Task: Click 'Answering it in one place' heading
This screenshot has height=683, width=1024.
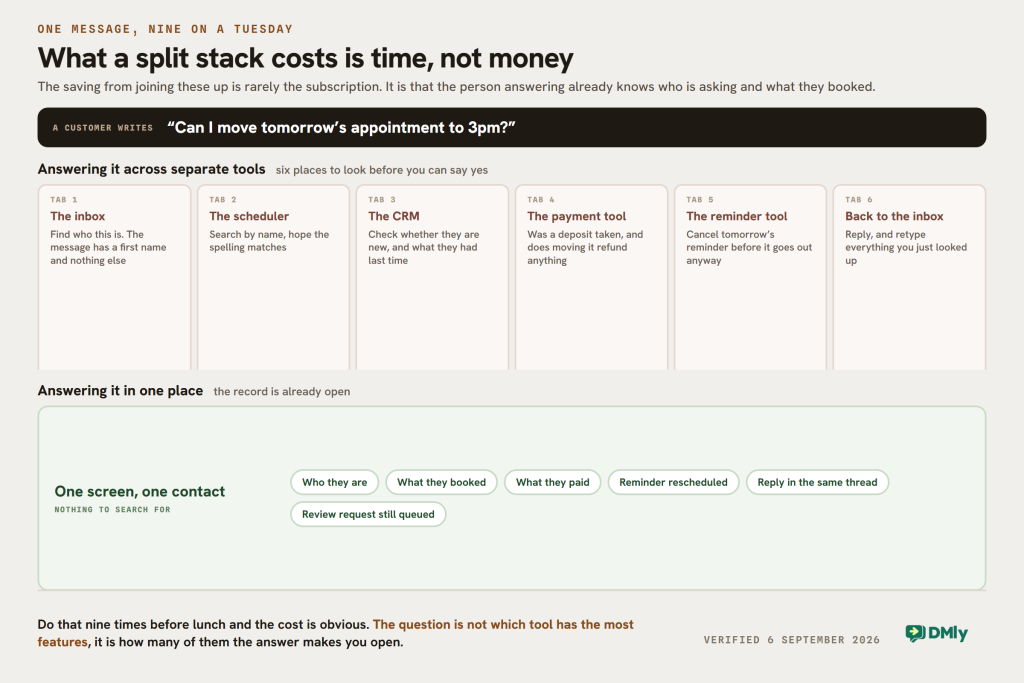Action: point(120,390)
